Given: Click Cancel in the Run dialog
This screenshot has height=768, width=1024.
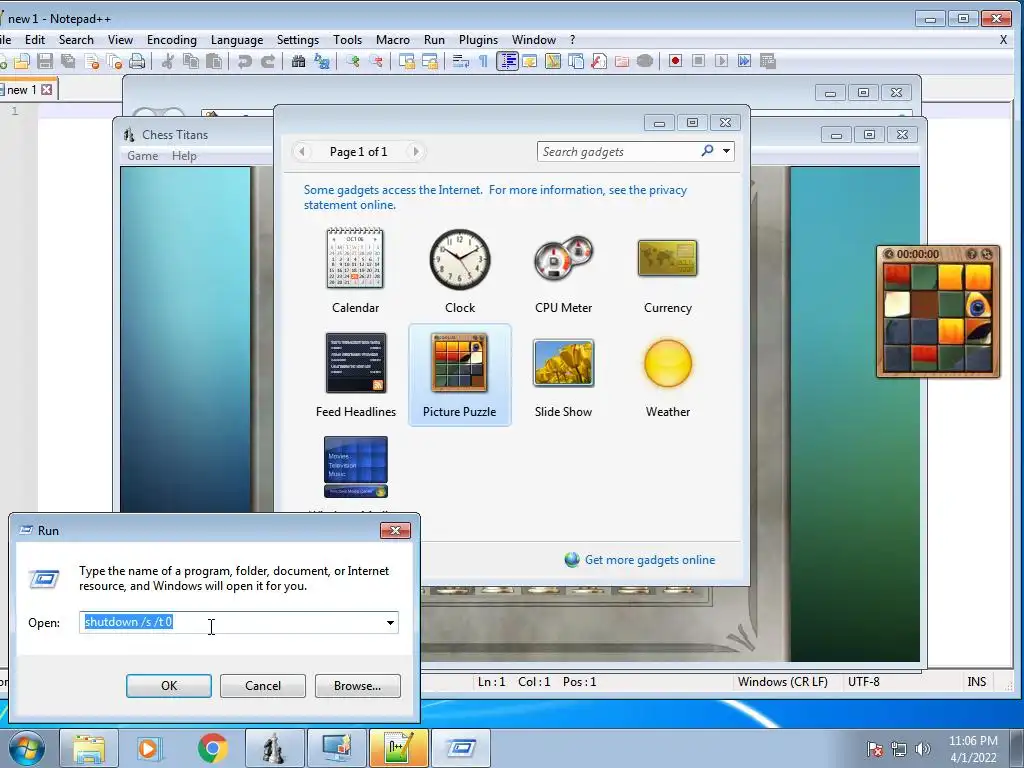Looking at the screenshot, I should (263, 686).
